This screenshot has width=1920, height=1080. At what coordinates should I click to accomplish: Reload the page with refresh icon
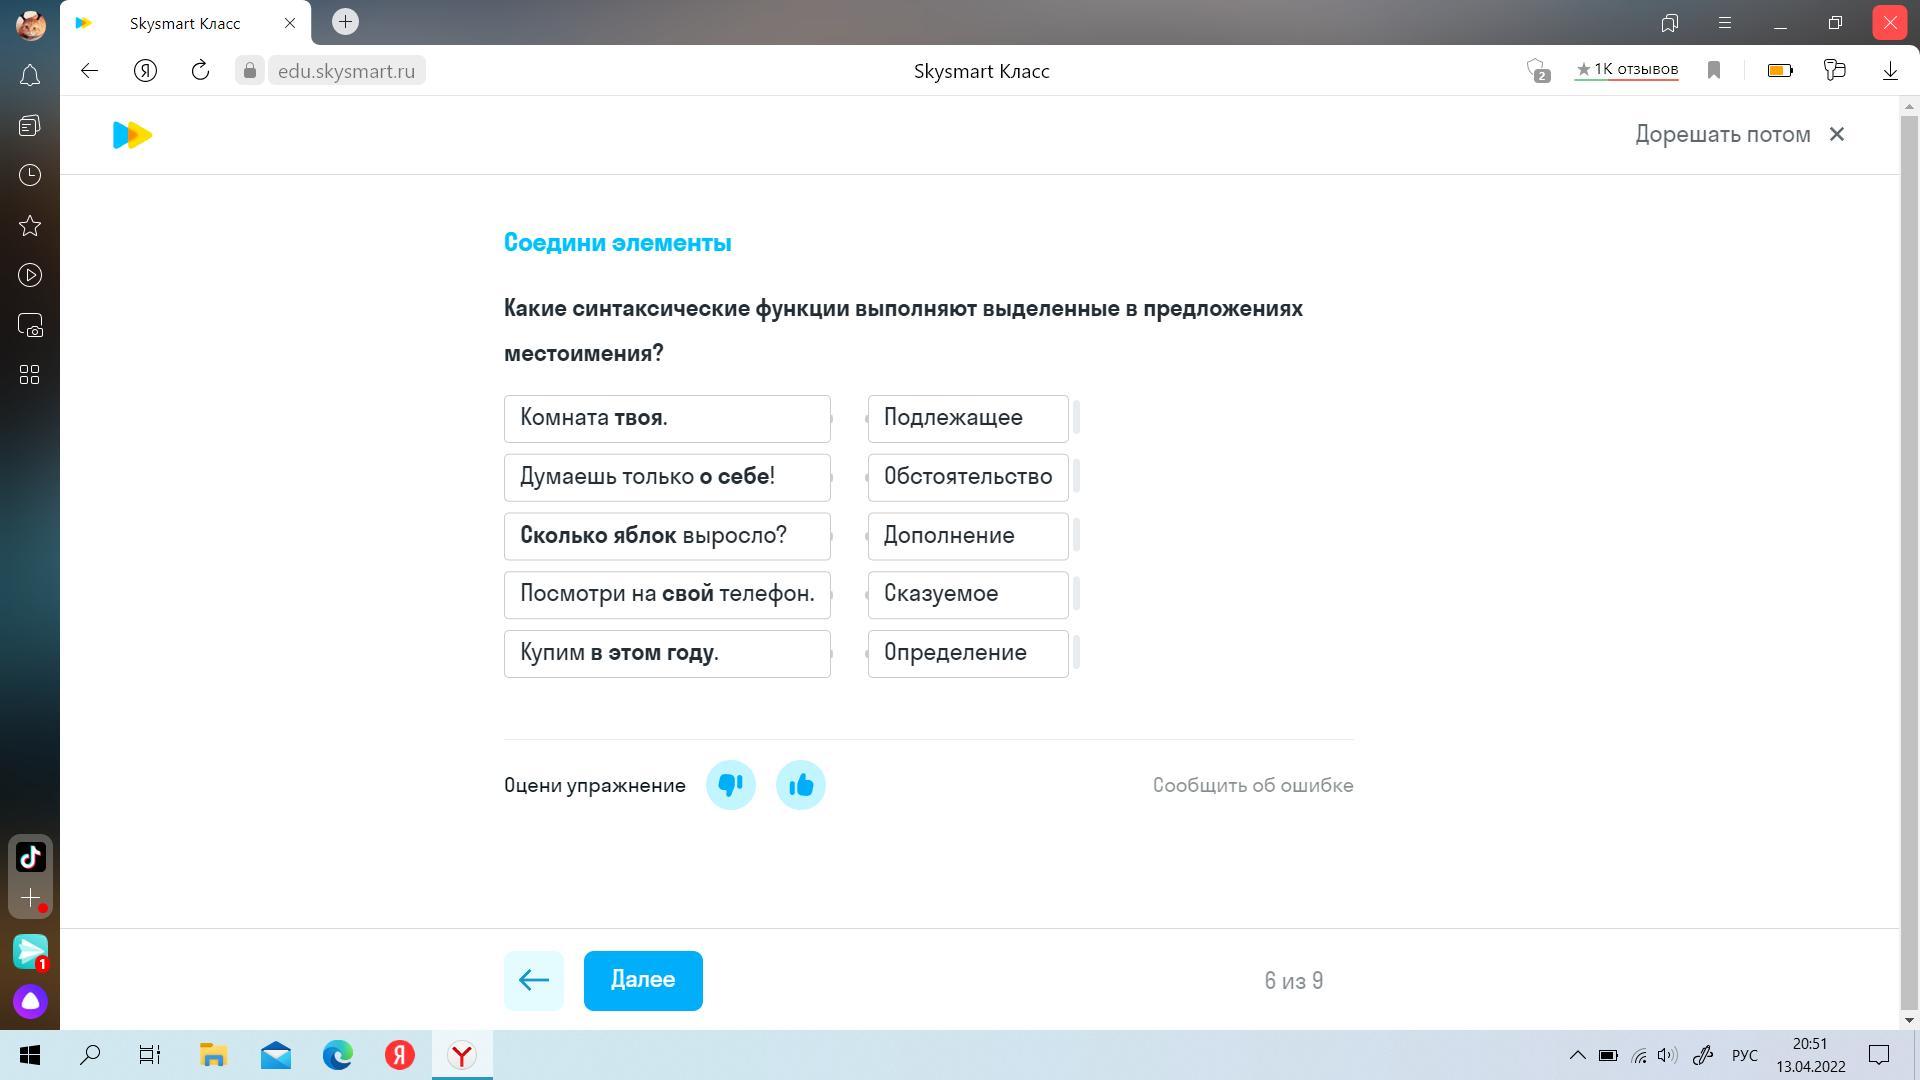(200, 71)
